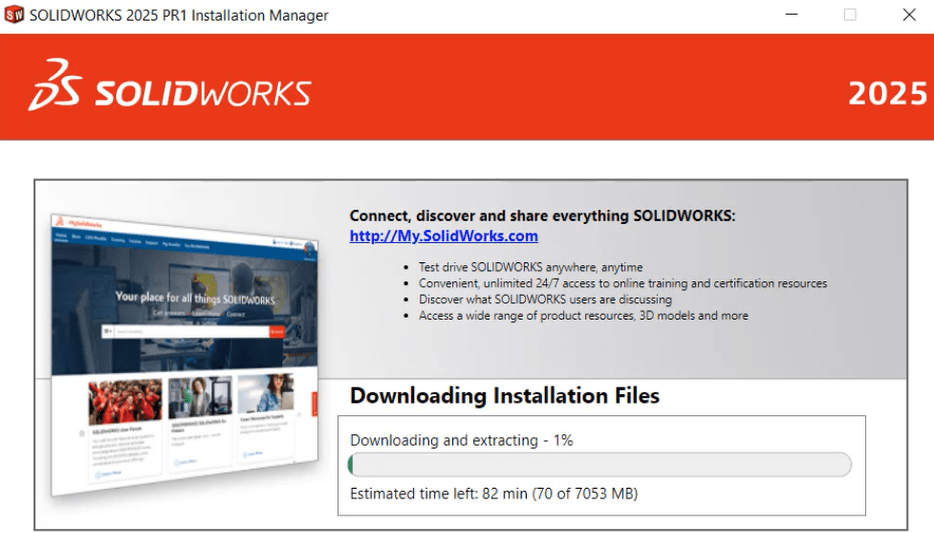Image resolution: width=934 pixels, height=533 pixels.
Task: Click the MySolidWorks logo in preview image
Action: tap(77, 222)
